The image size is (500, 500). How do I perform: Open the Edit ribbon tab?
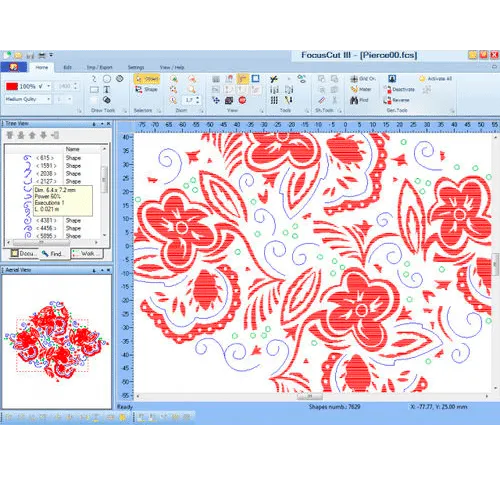[68, 67]
